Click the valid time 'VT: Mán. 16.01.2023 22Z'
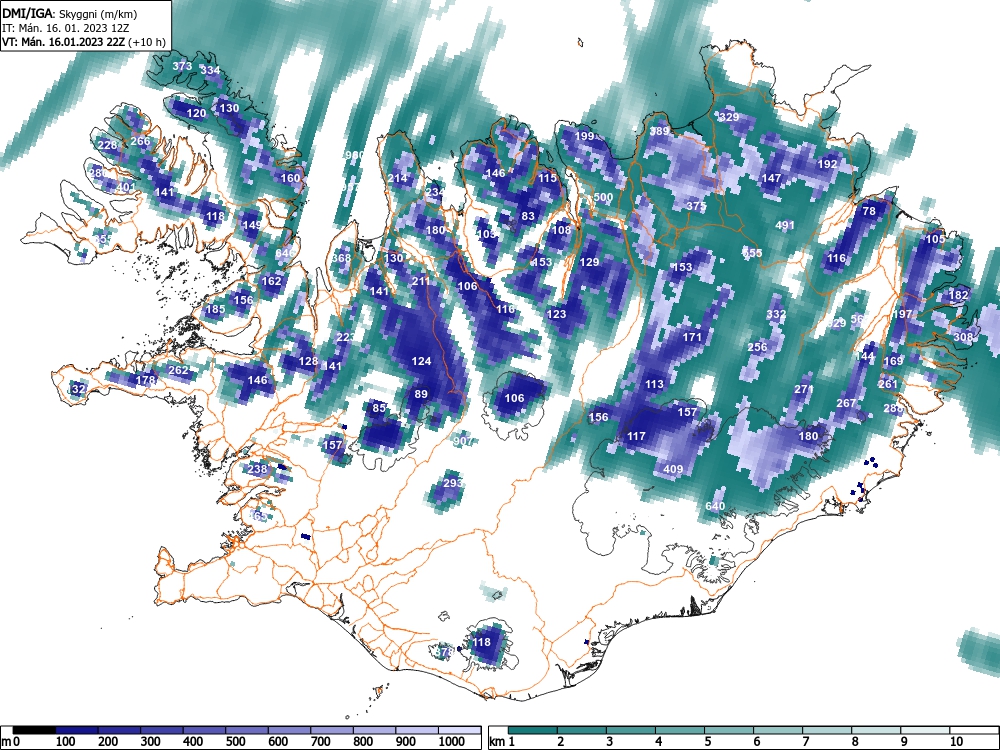The width and height of the screenshot is (1000, 750). click(64, 42)
